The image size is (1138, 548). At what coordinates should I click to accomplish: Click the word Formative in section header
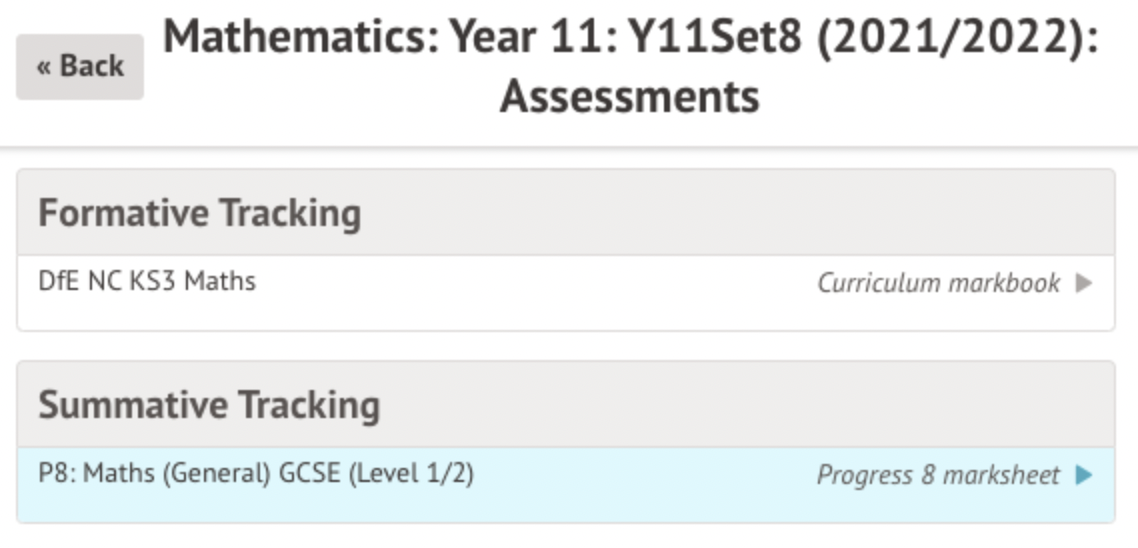click(x=123, y=214)
